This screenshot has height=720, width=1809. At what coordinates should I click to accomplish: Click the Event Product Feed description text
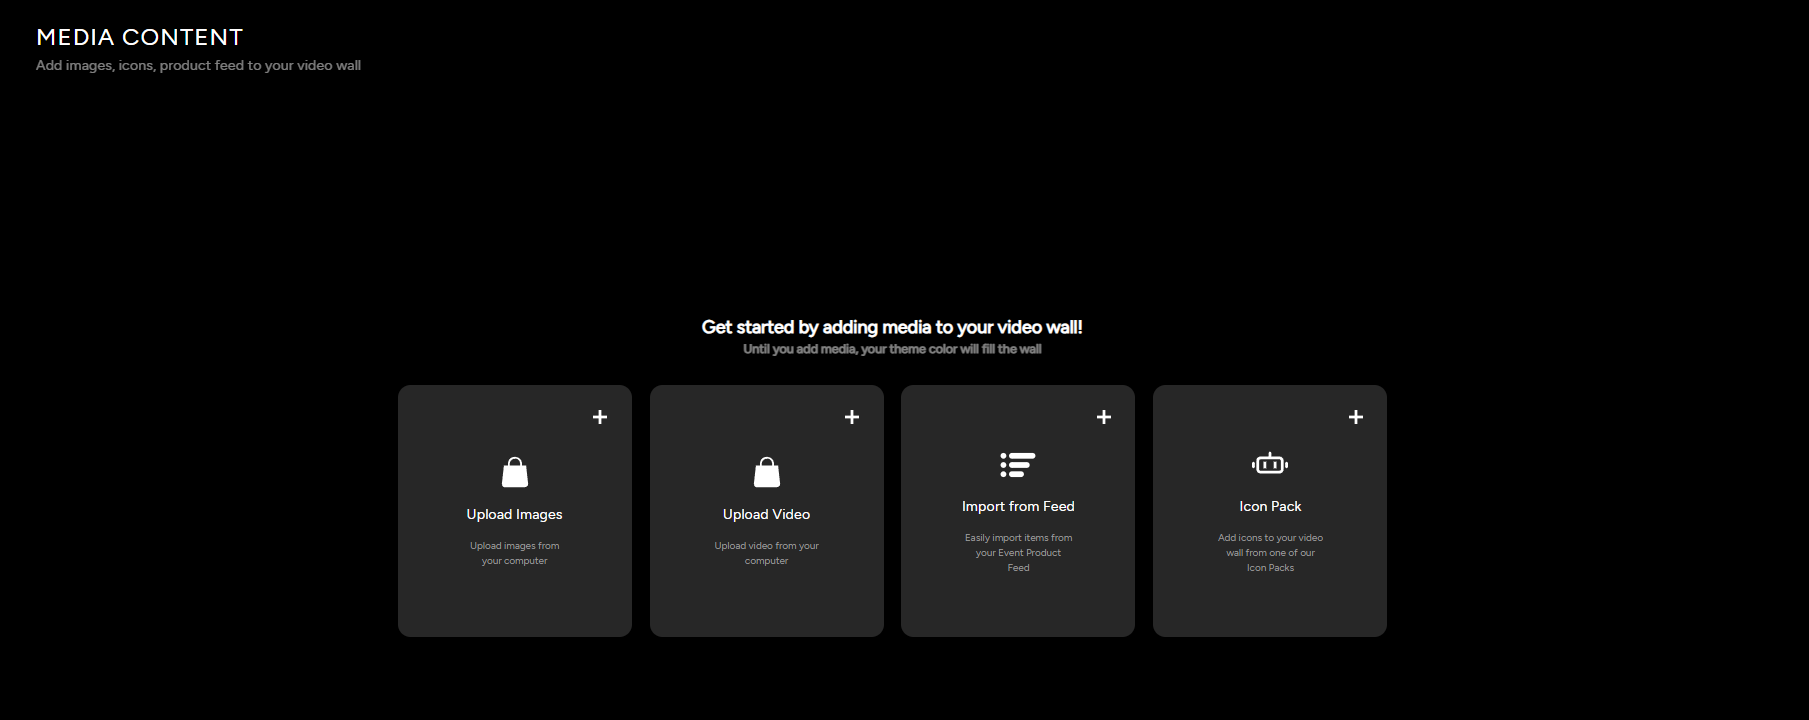click(x=1018, y=552)
